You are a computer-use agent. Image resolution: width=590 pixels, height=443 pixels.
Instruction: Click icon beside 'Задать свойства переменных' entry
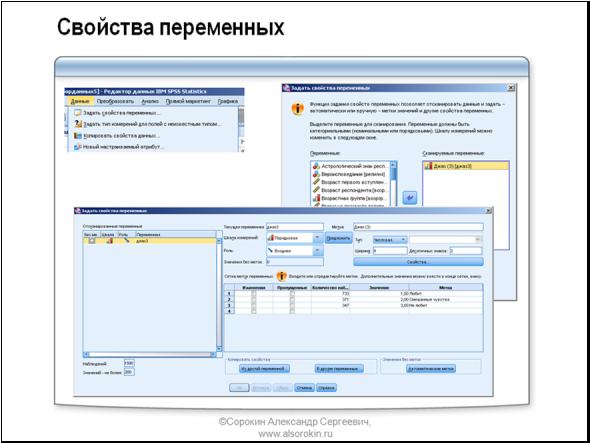tap(78, 113)
